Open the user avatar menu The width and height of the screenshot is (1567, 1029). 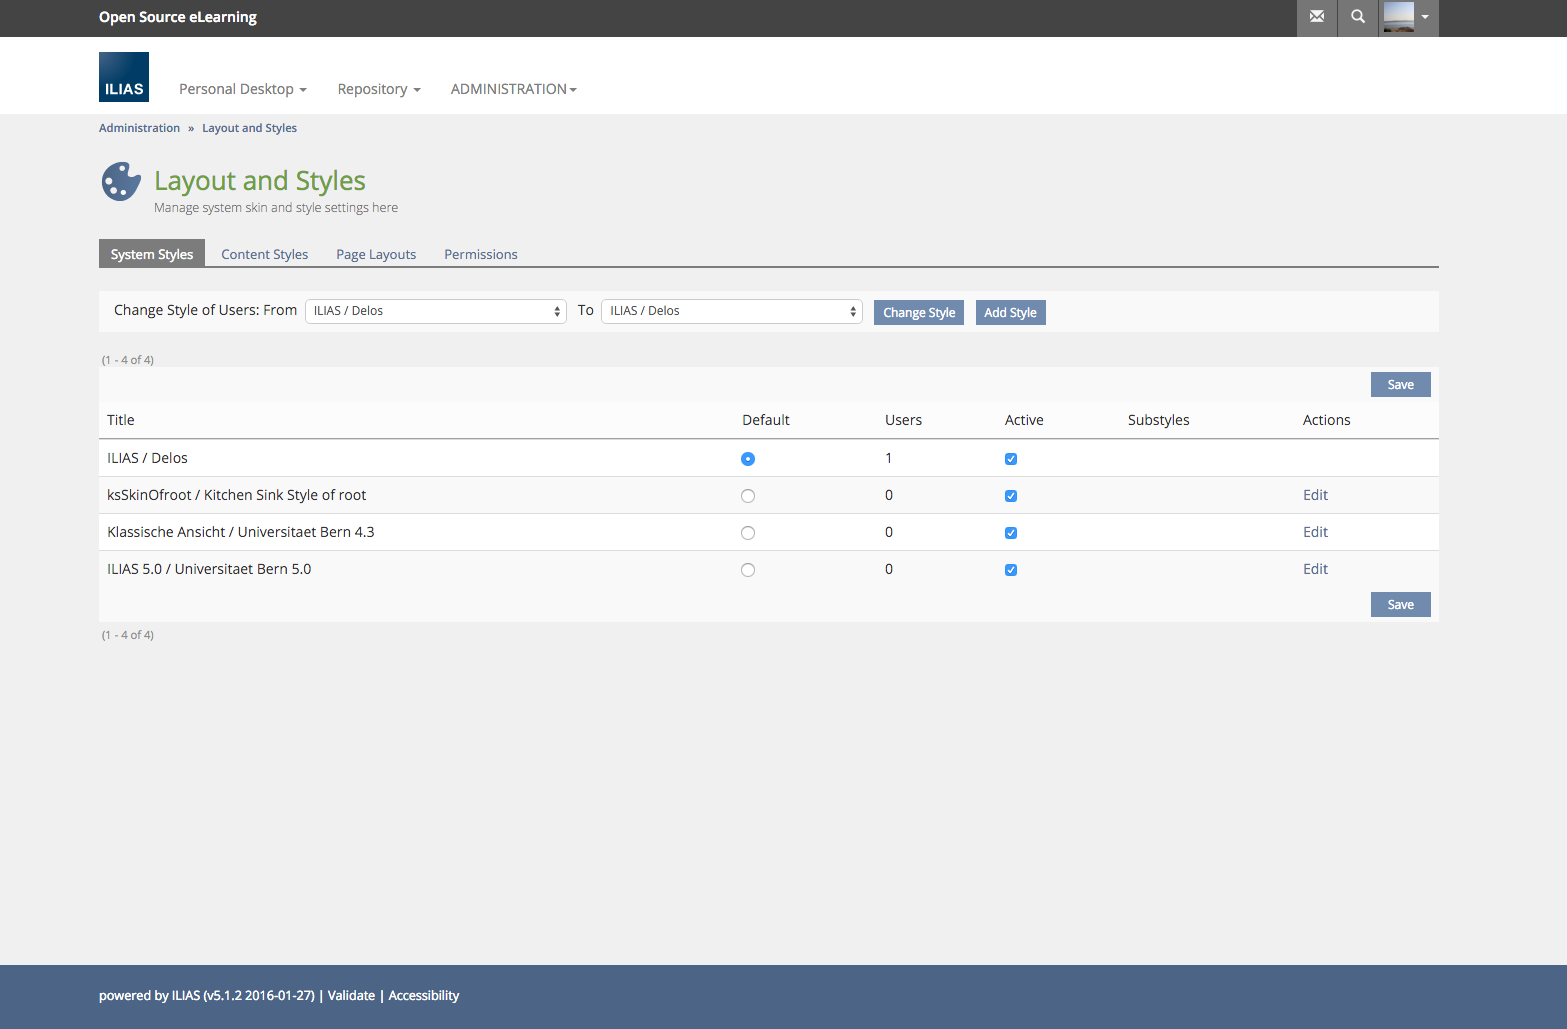pyautogui.click(x=1408, y=17)
